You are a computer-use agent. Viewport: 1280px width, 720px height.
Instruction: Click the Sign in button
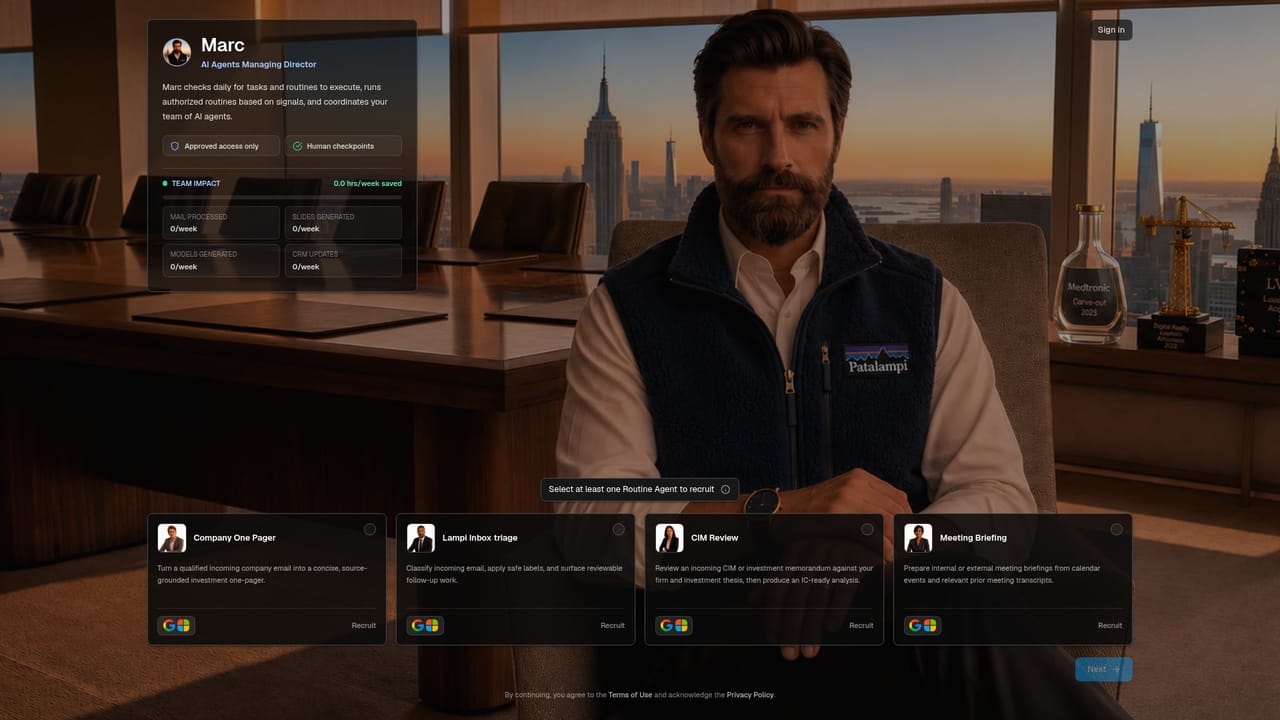[x=1111, y=30]
